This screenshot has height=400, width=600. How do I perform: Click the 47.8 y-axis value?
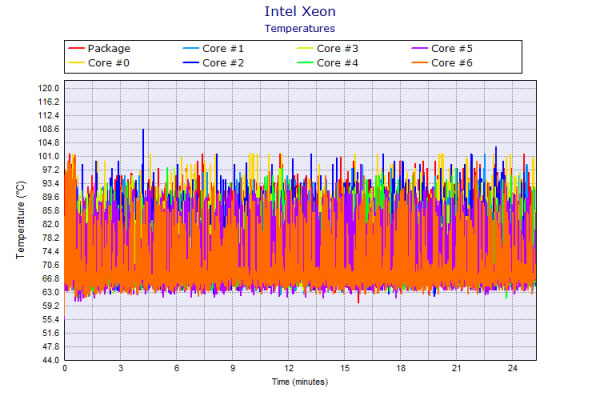[x=51, y=346]
